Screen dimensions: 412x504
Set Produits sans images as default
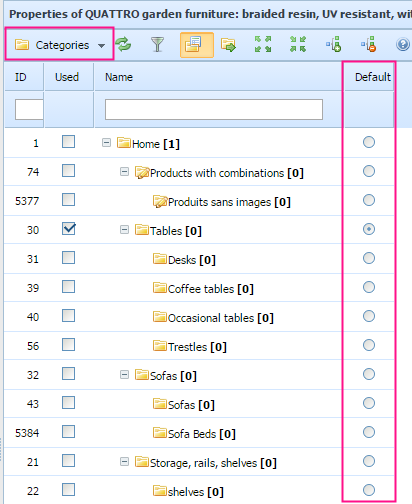[x=369, y=200]
